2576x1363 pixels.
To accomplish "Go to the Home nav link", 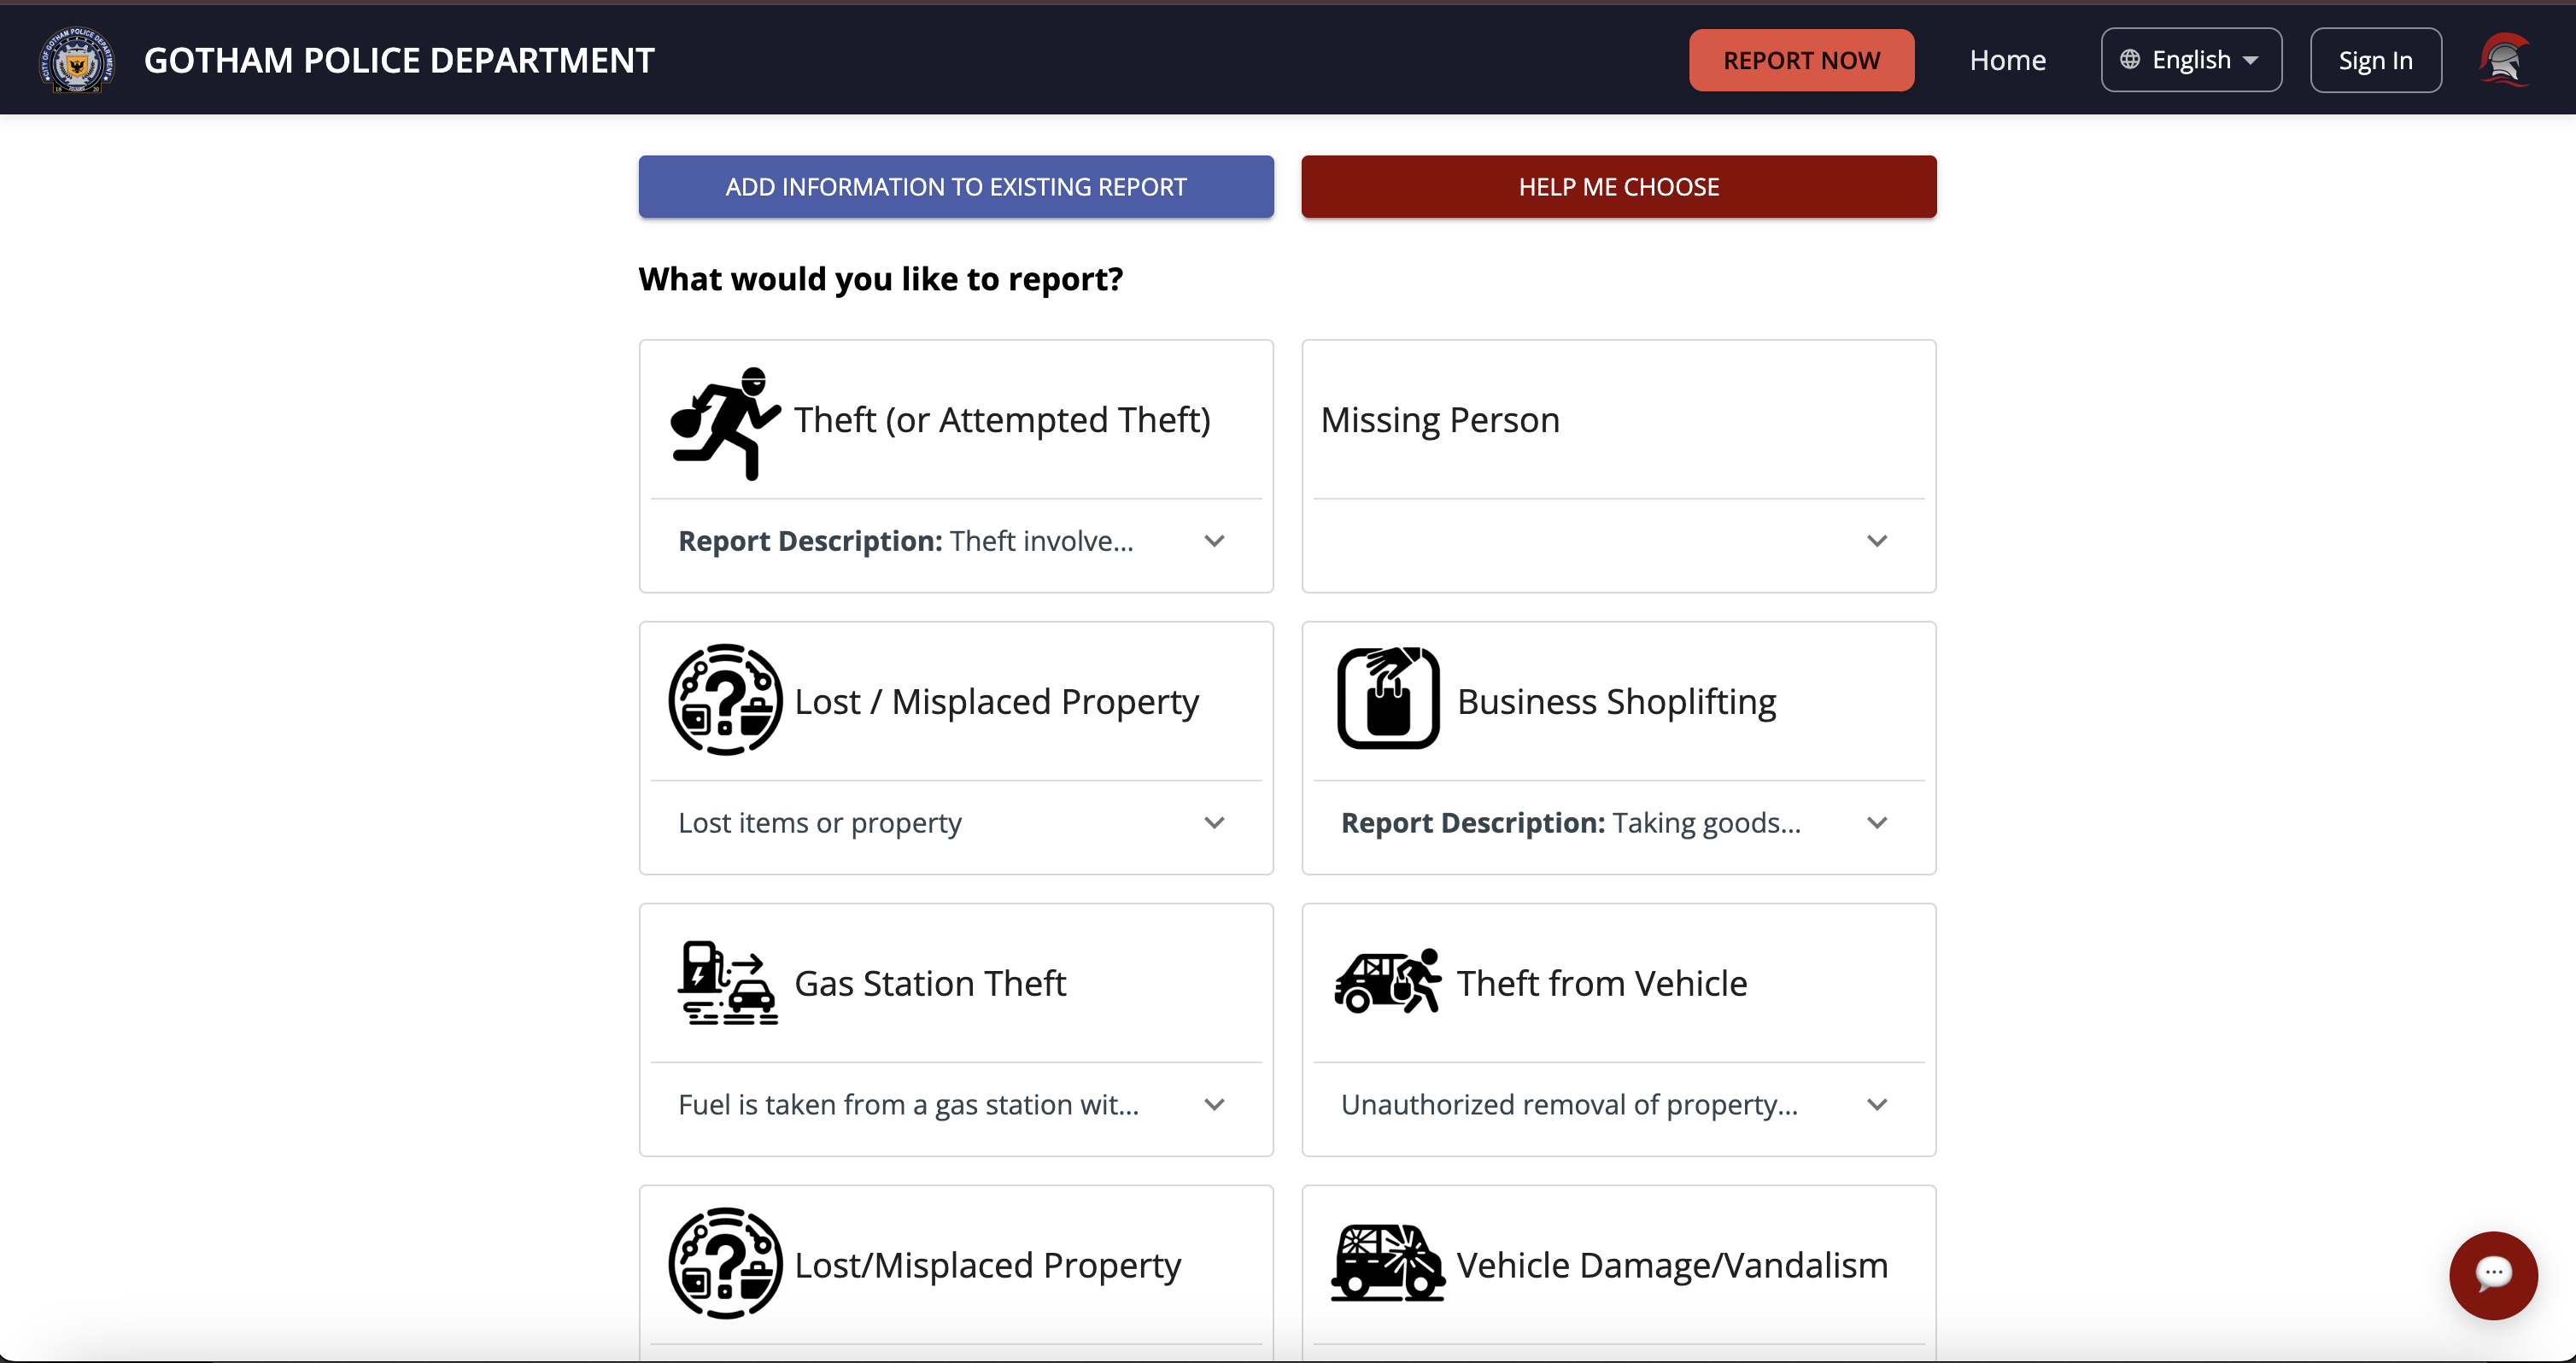I will tap(2007, 60).
